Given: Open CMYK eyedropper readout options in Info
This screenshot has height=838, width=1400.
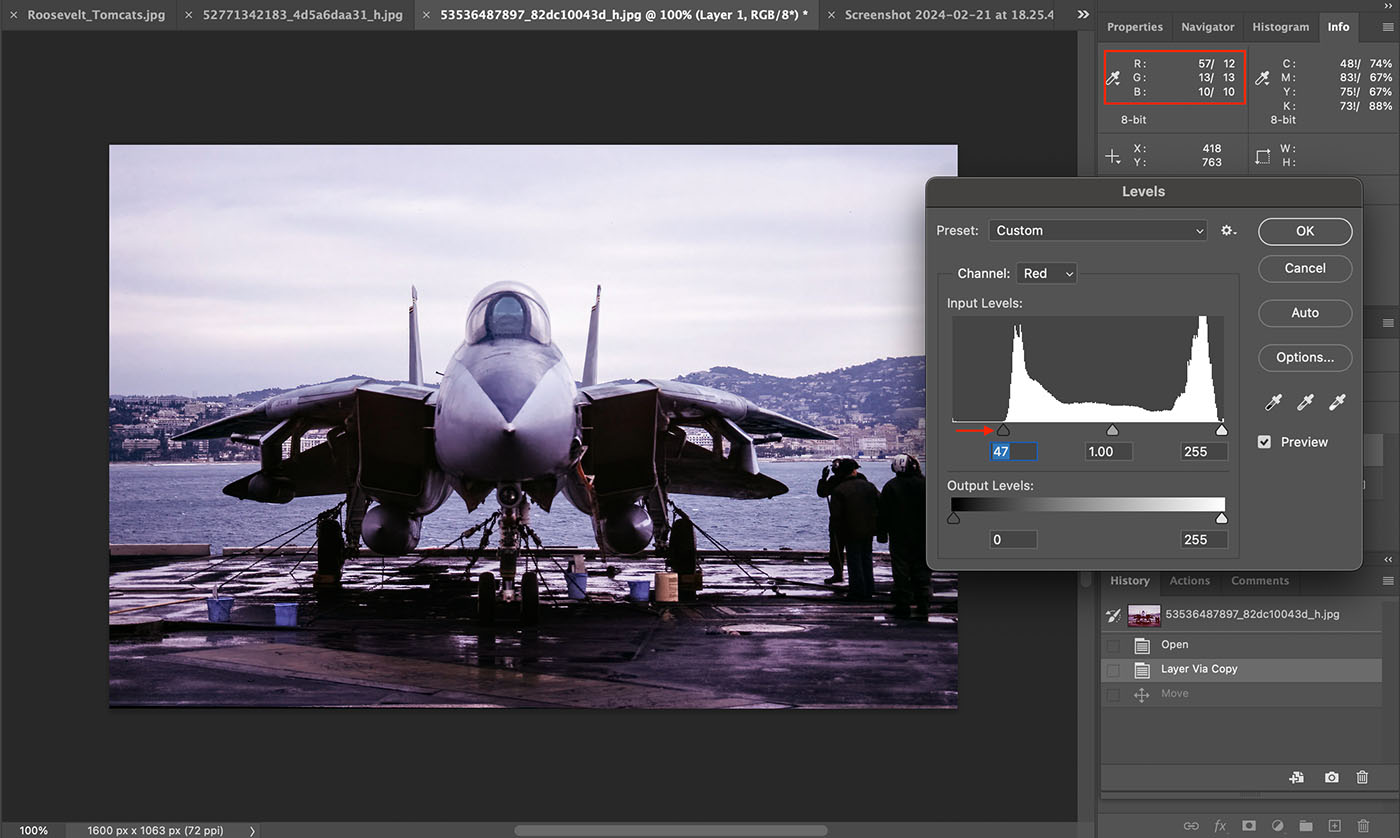Looking at the screenshot, I should pyautogui.click(x=1262, y=78).
